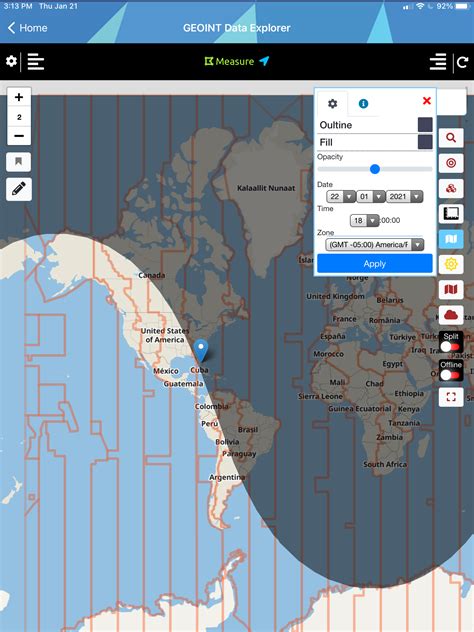Tap the United Kingdom map label

[335, 296]
